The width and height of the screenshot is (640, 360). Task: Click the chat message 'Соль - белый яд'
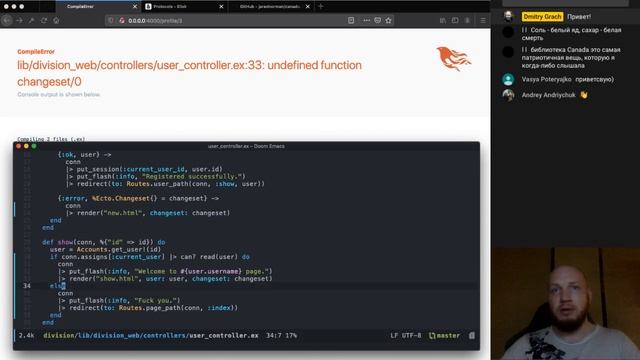pyautogui.click(x=571, y=34)
